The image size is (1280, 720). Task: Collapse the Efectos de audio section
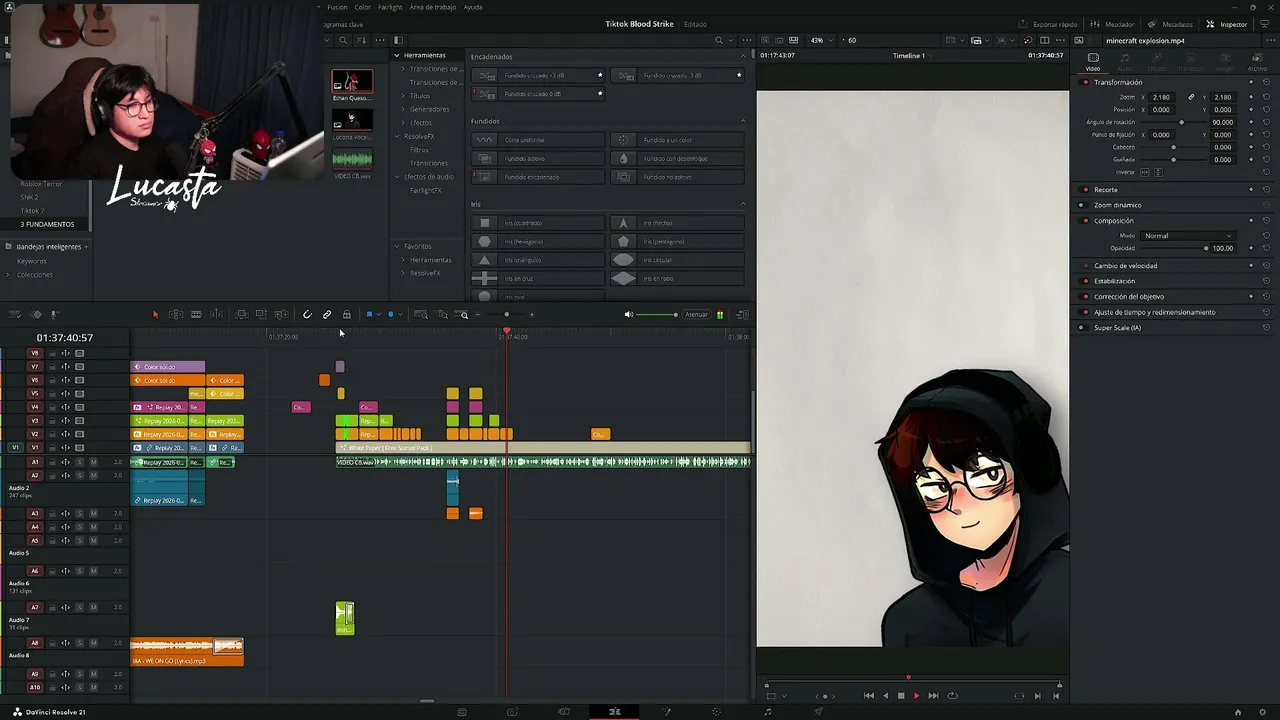[x=397, y=177]
